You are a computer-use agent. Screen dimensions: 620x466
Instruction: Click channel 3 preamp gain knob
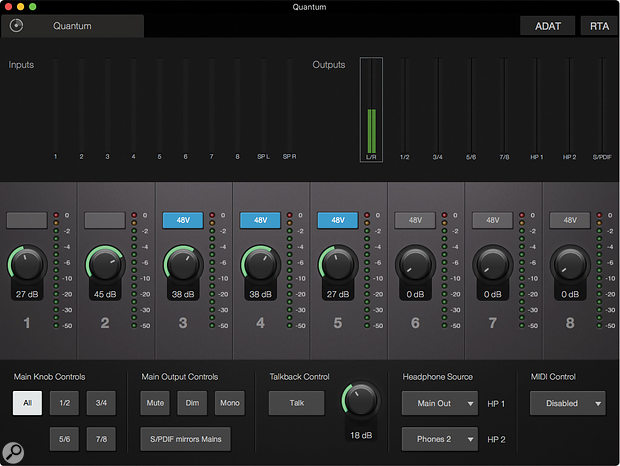click(x=183, y=264)
